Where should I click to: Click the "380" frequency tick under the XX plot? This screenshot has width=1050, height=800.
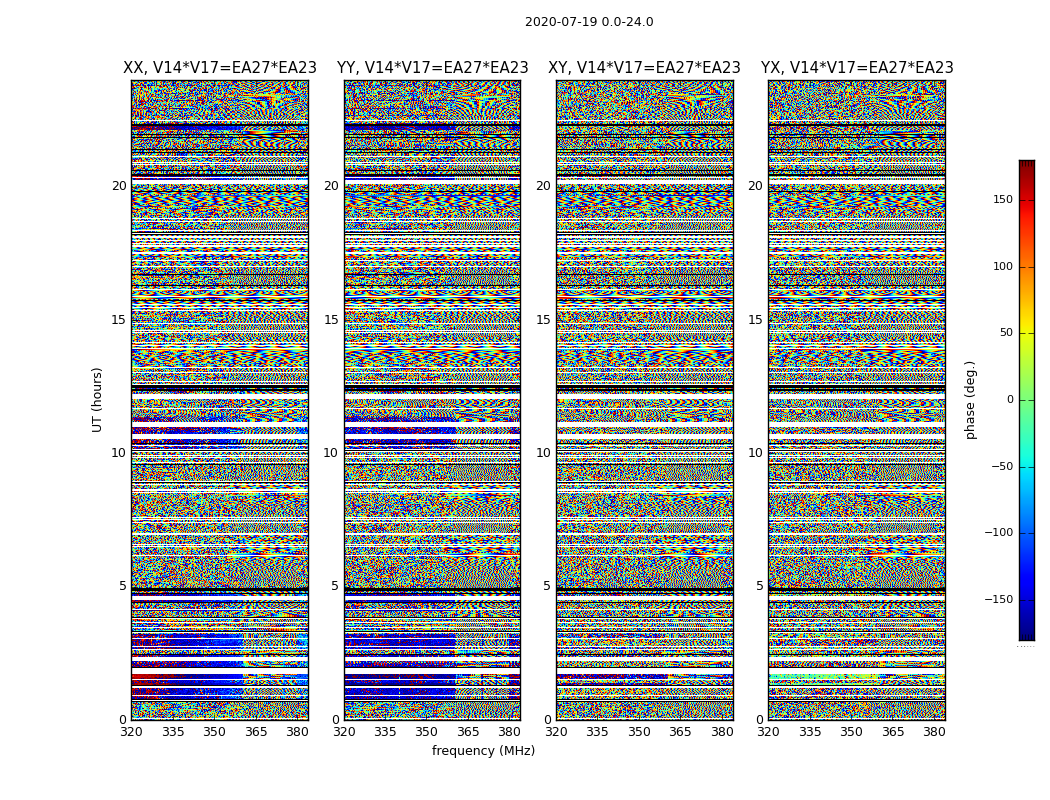pyautogui.click(x=297, y=732)
